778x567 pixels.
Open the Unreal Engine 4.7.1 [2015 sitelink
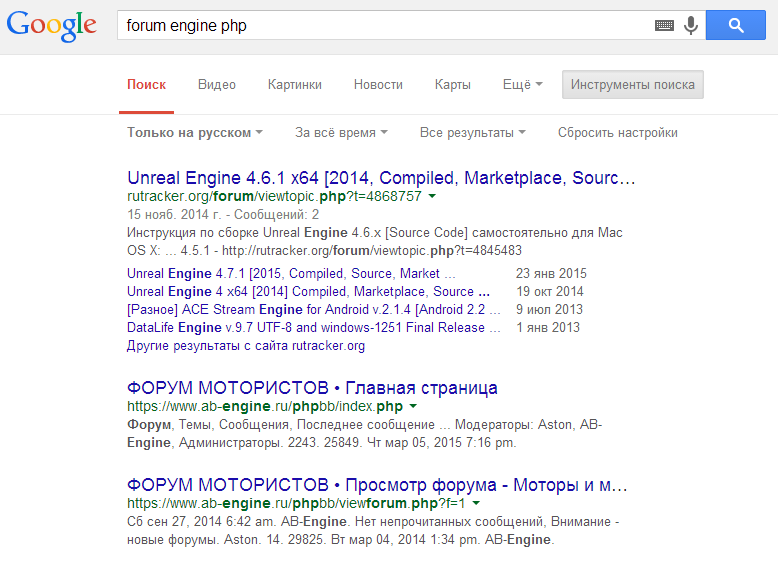pyautogui.click(x=291, y=274)
